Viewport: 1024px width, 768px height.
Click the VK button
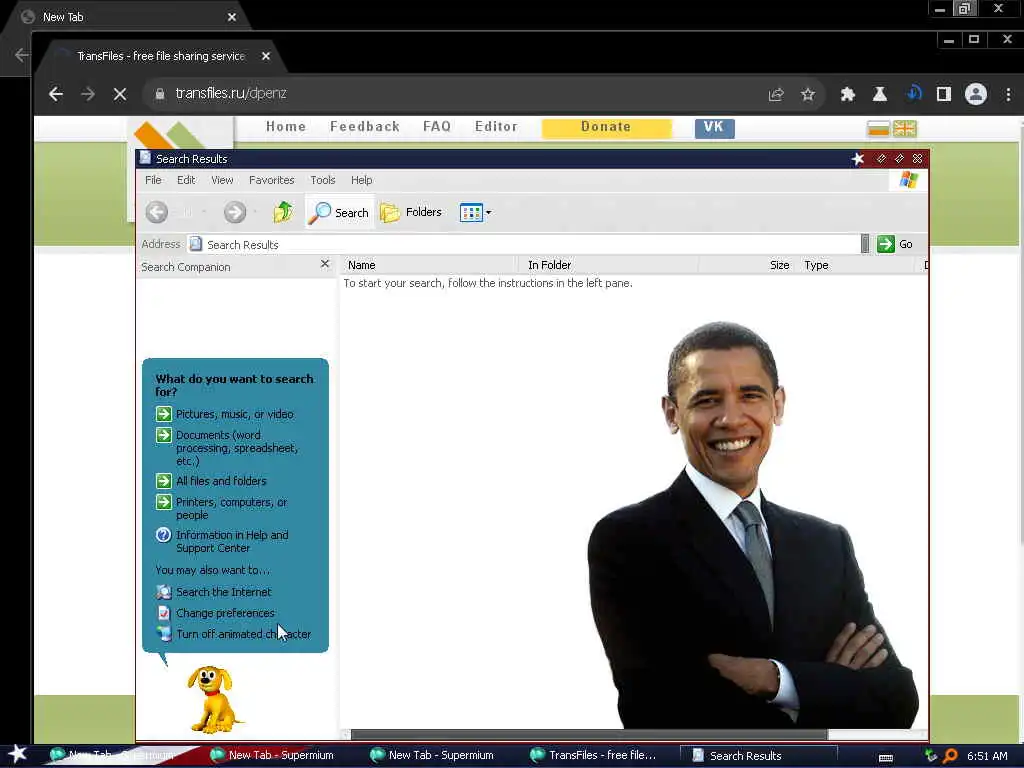tap(714, 128)
